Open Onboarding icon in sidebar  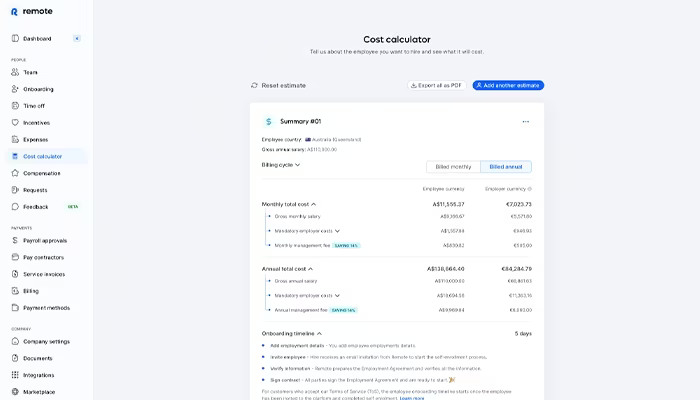pos(15,89)
